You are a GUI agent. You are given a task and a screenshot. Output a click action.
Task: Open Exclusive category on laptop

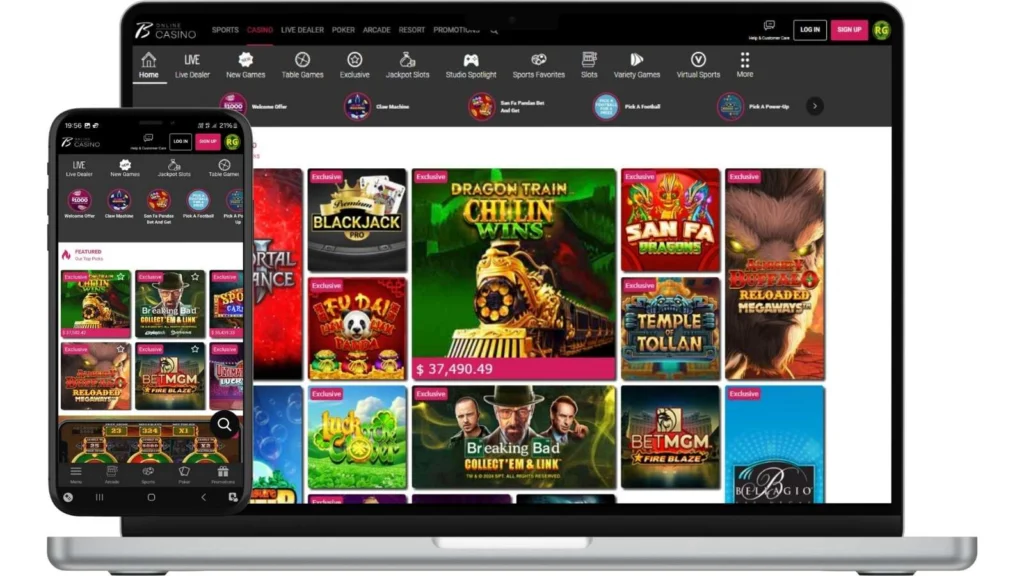[x=355, y=65]
